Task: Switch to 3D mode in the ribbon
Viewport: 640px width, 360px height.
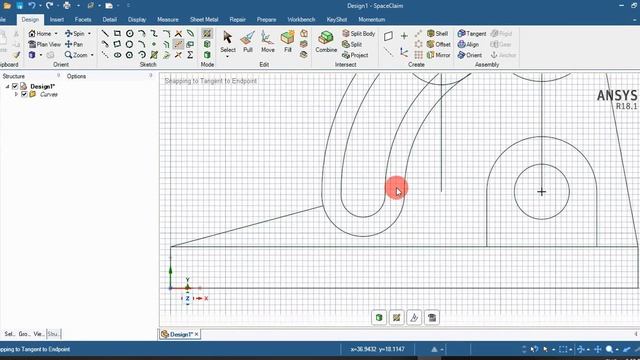Action: tap(207, 55)
